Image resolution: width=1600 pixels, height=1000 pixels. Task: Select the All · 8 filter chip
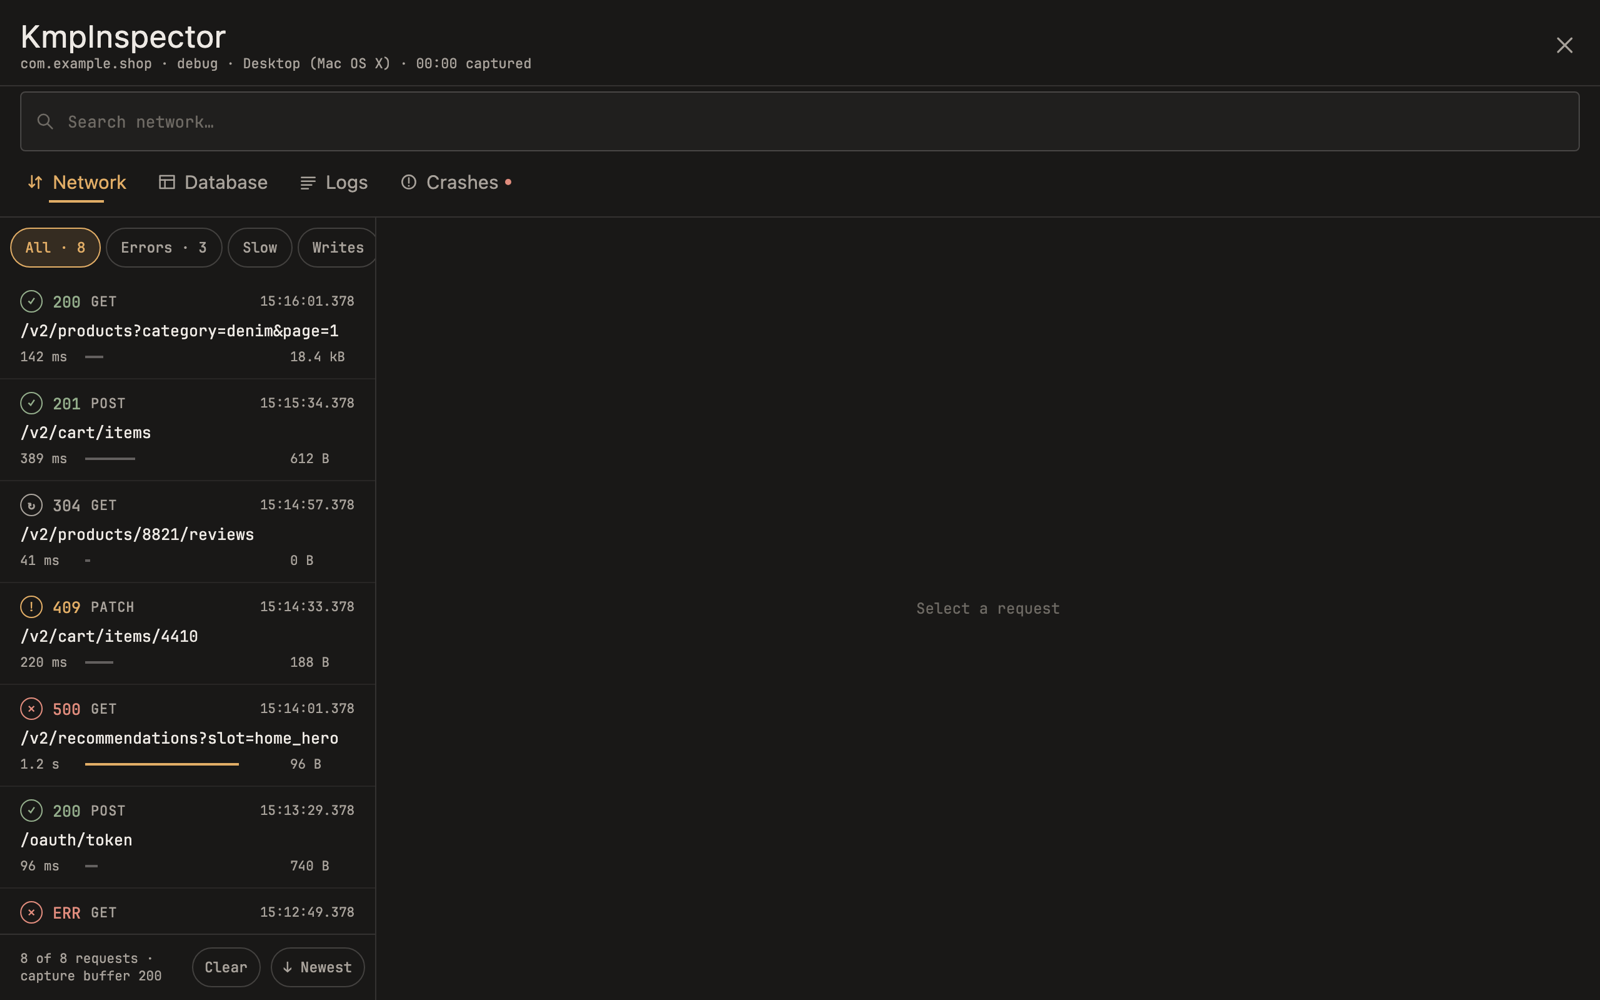[55, 247]
